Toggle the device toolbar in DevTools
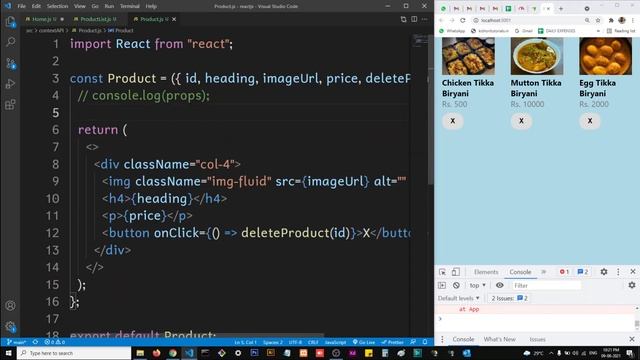Image resolution: width=640 pixels, height=360 pixels. pos(456,272)
